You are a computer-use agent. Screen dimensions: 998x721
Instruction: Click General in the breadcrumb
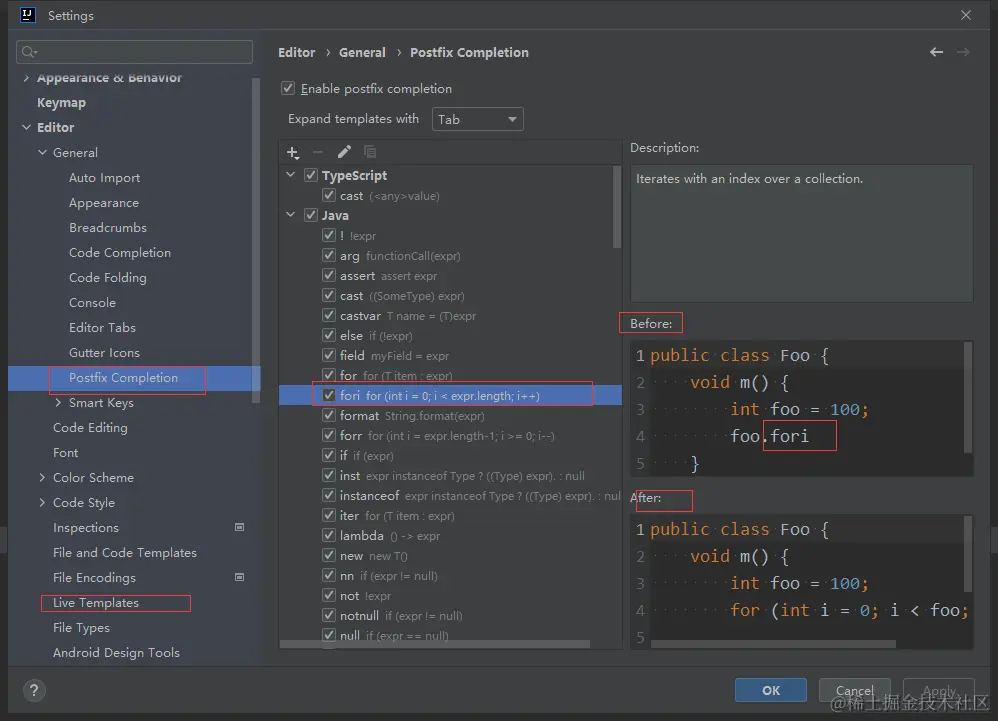[x=362, y=52]
